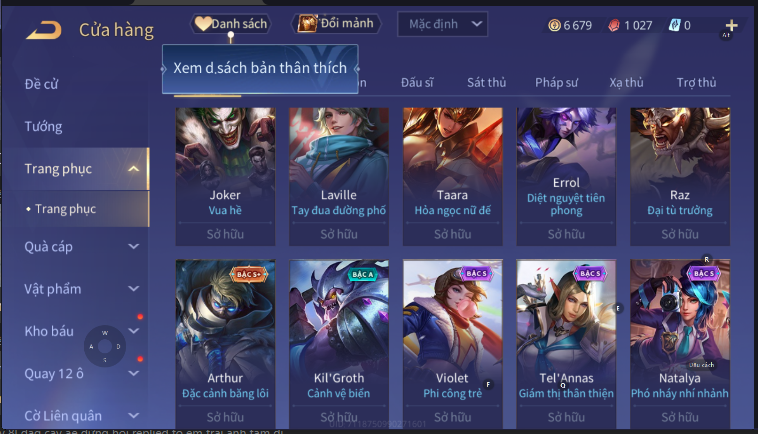Click the red ruby currency icon

614,25
